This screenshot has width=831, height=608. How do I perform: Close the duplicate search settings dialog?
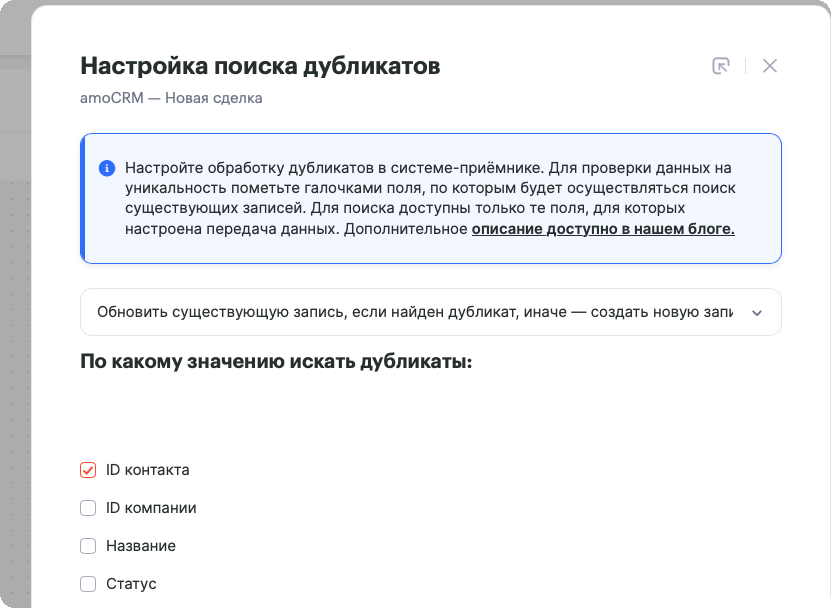click(770, 66)
